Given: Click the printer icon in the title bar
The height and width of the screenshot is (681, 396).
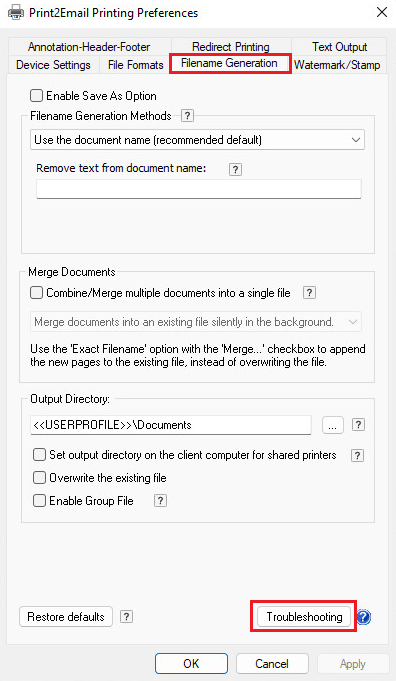Looking at the screenshot, I should pos(16,12).
